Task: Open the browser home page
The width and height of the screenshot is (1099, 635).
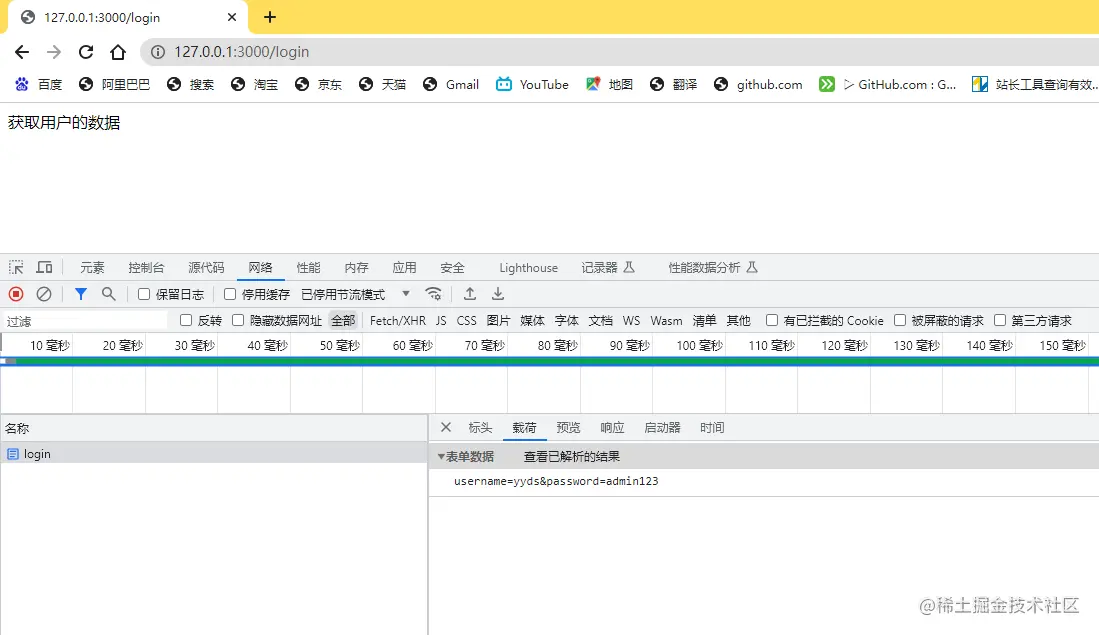Action: [x=118, y=52]
